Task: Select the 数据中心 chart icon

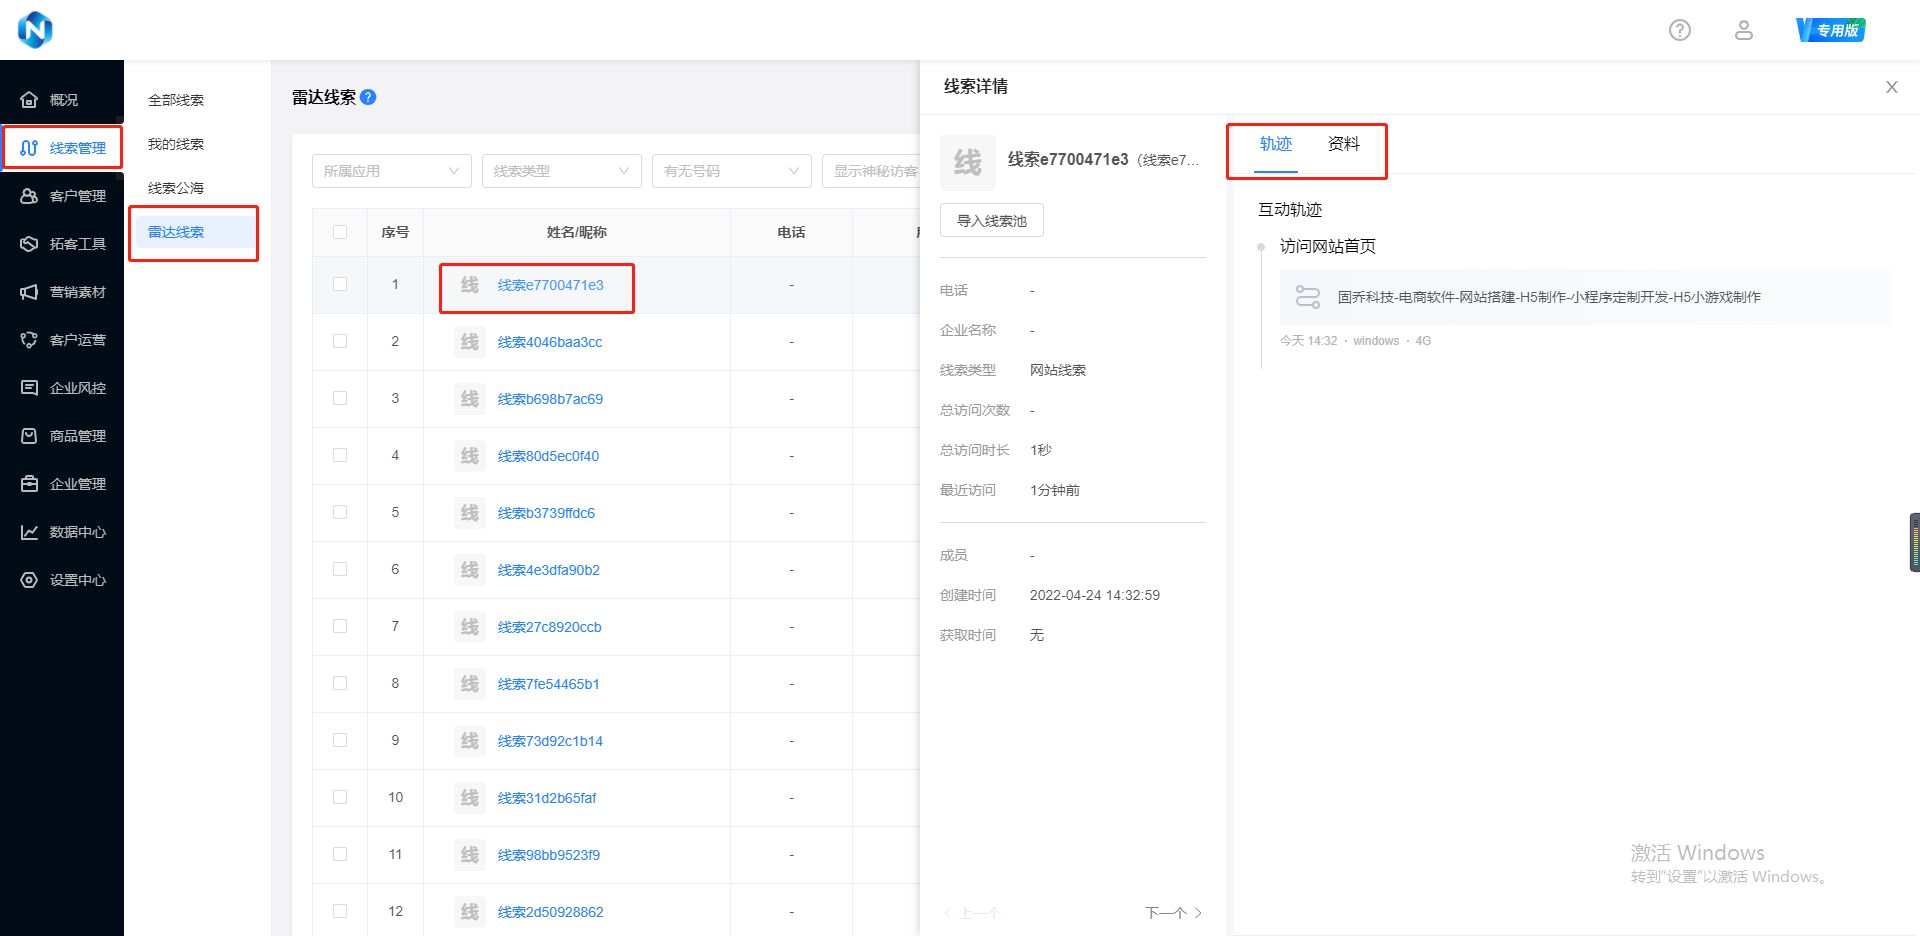Action: (x=62, y=532)
